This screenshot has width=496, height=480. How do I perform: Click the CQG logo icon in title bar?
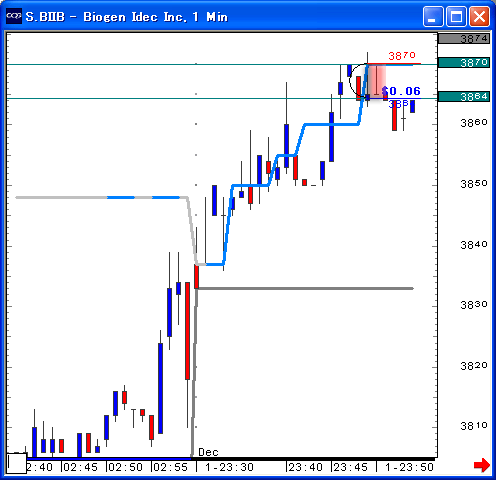tap(14, 16)
